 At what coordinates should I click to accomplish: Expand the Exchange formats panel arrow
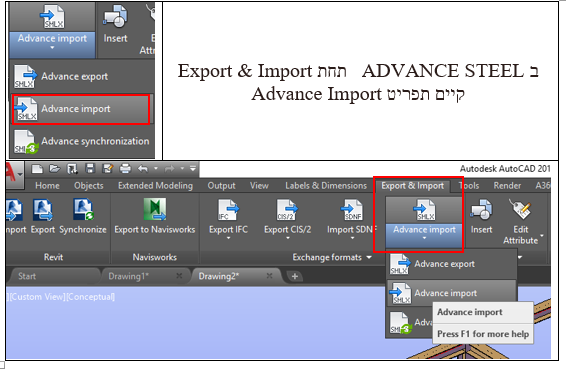point(369,257)
